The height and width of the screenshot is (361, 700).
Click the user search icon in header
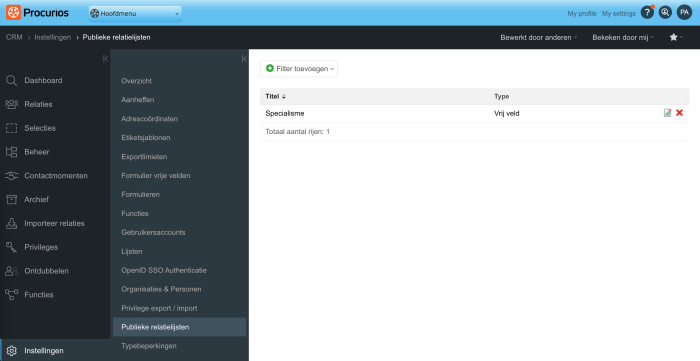pos(665,12)
